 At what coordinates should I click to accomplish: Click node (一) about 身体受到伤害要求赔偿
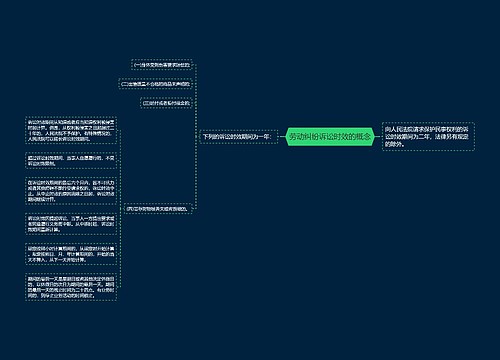click(x=162, y=65)
